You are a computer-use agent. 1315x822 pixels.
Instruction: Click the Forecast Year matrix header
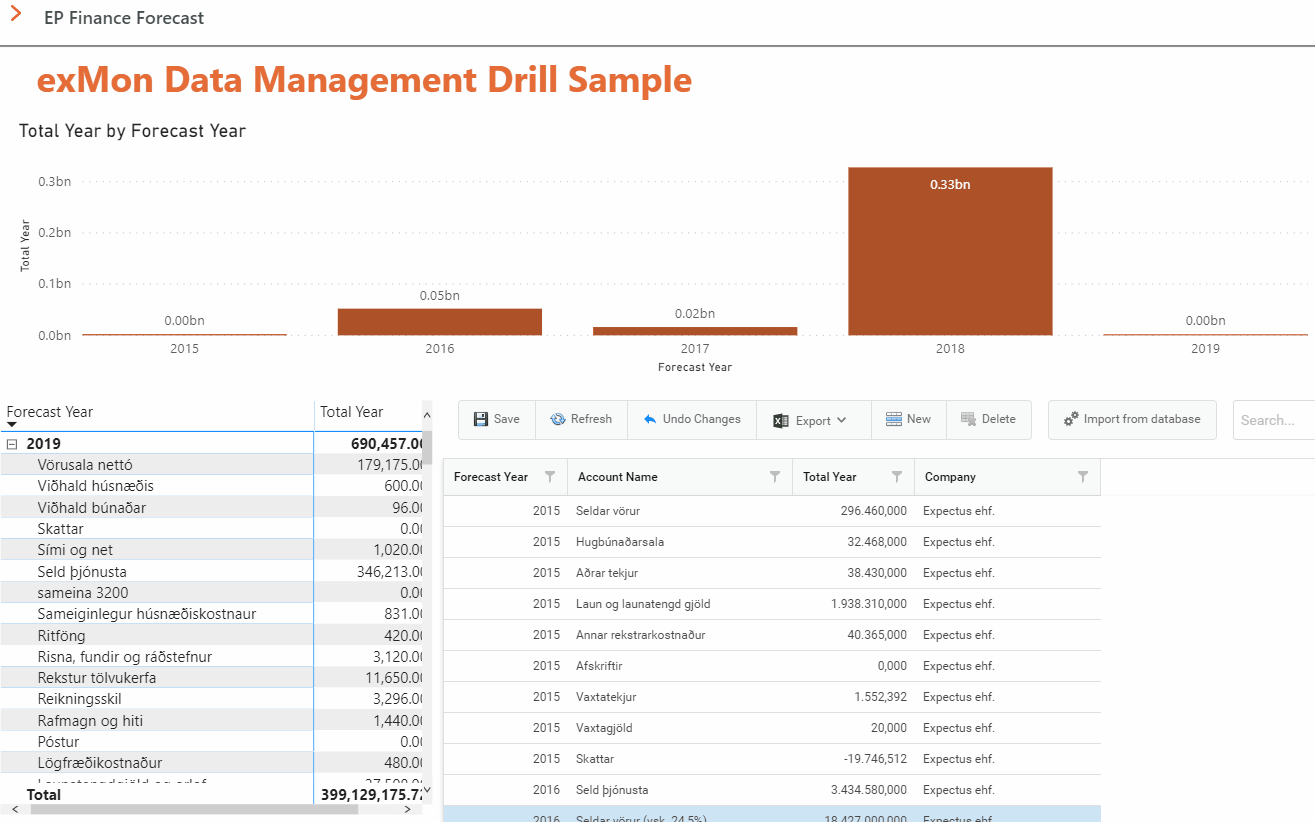[50, 412]
